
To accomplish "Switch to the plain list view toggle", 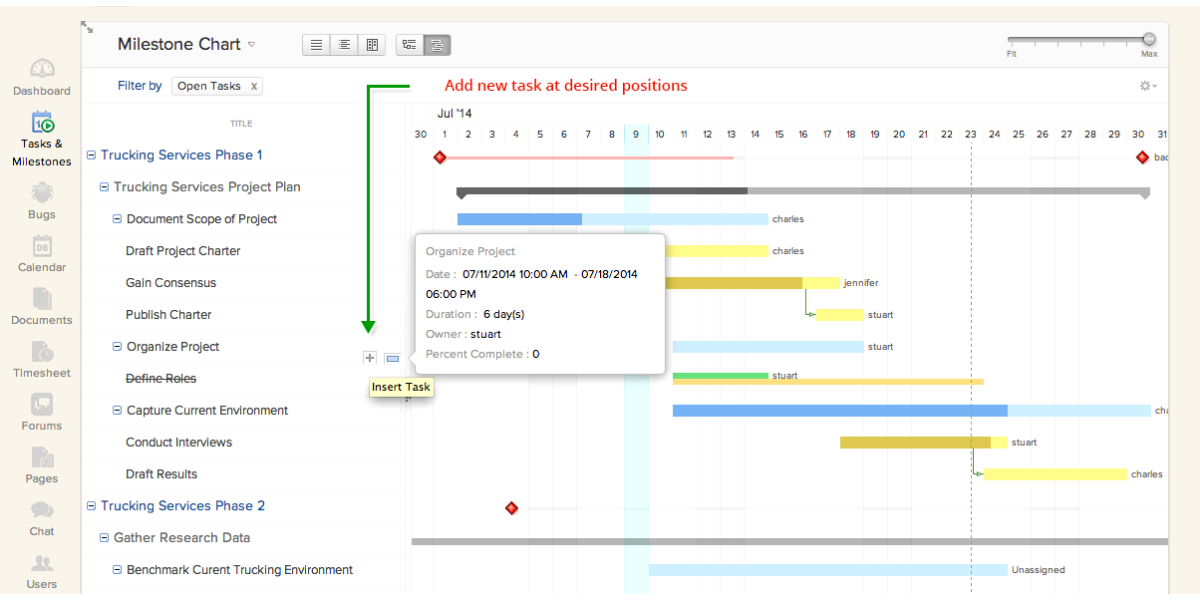I will [316, 44].
